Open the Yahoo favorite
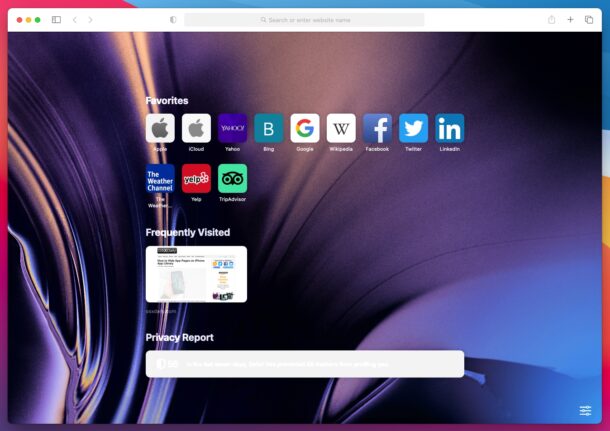 (x=232, y=128)
